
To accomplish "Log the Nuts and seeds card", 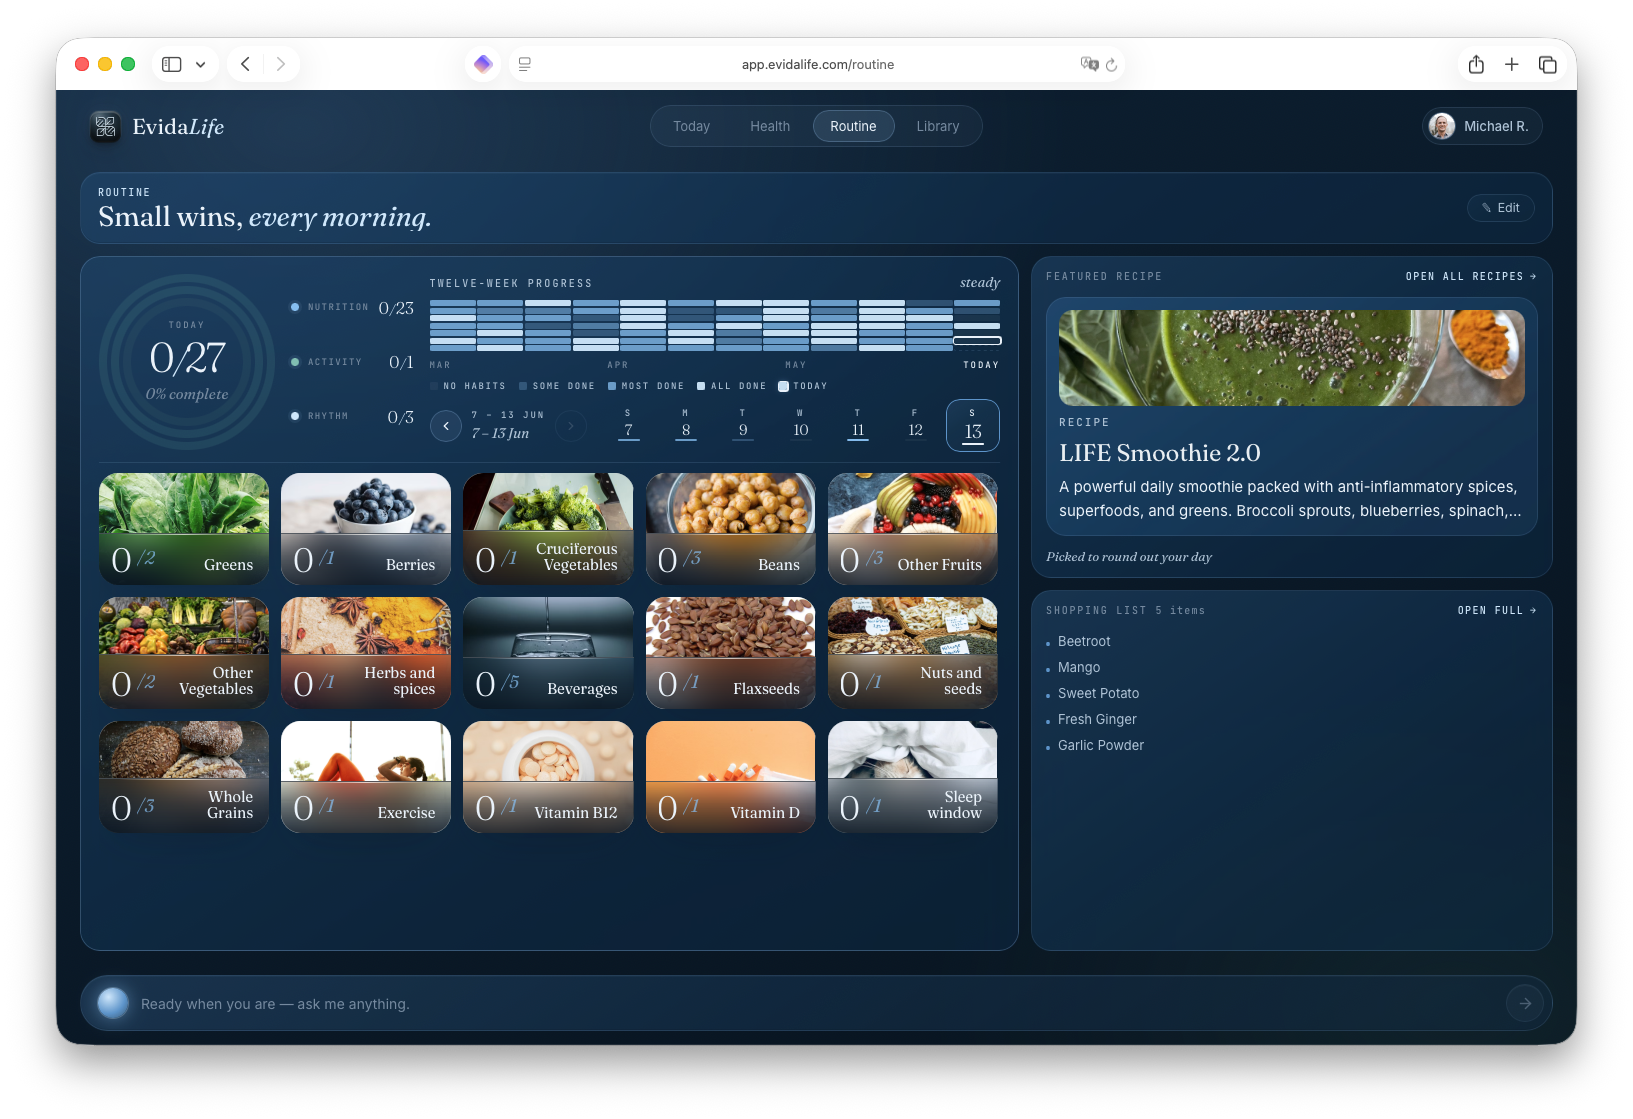I will point(913,653).
